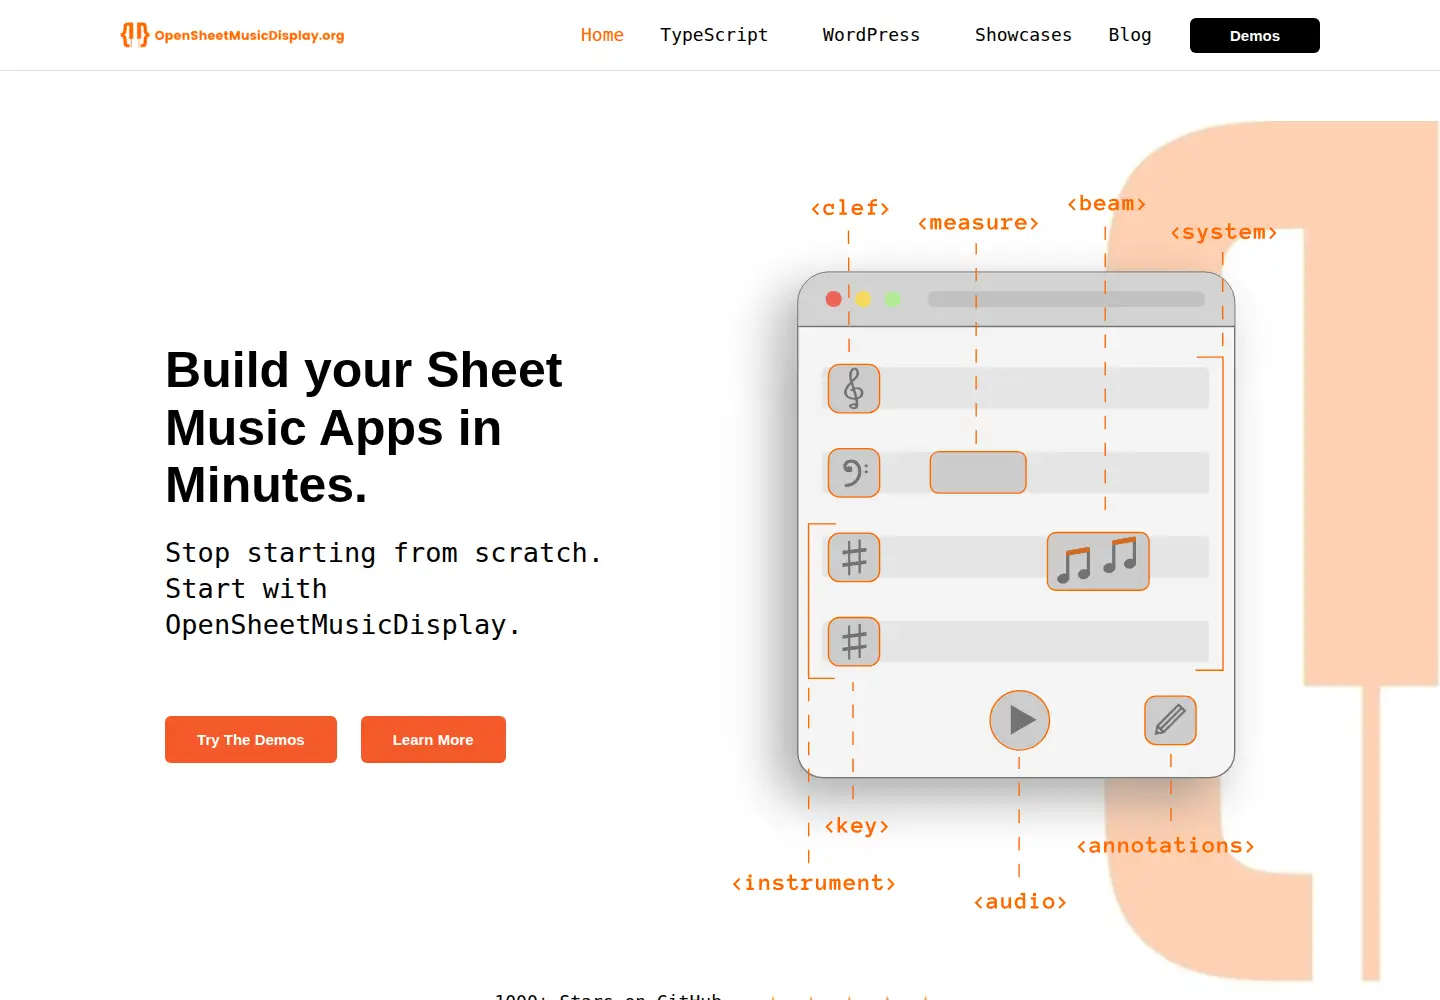Open the Blog link
Viewport: 1440px width, 1000px height.
click(1130, 35)
